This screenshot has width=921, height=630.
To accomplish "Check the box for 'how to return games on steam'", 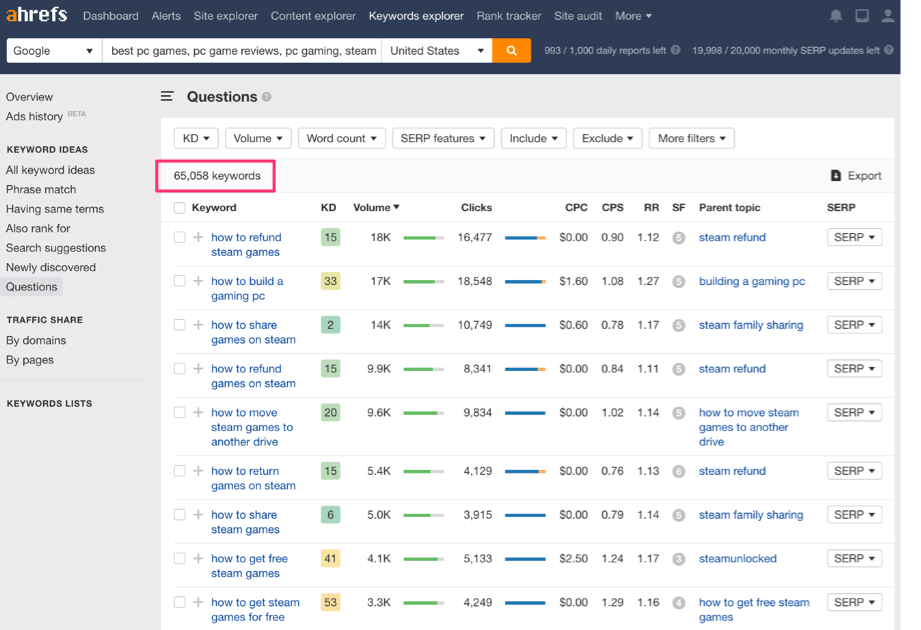I will 180,471.
